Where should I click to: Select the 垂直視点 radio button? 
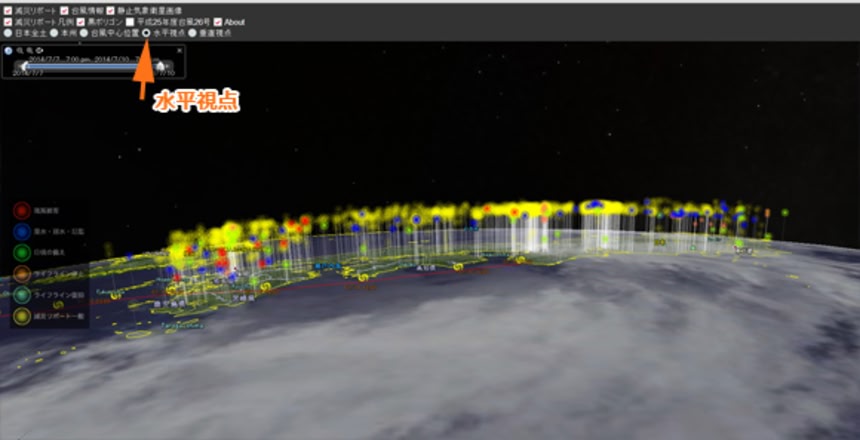click(192, 33)
